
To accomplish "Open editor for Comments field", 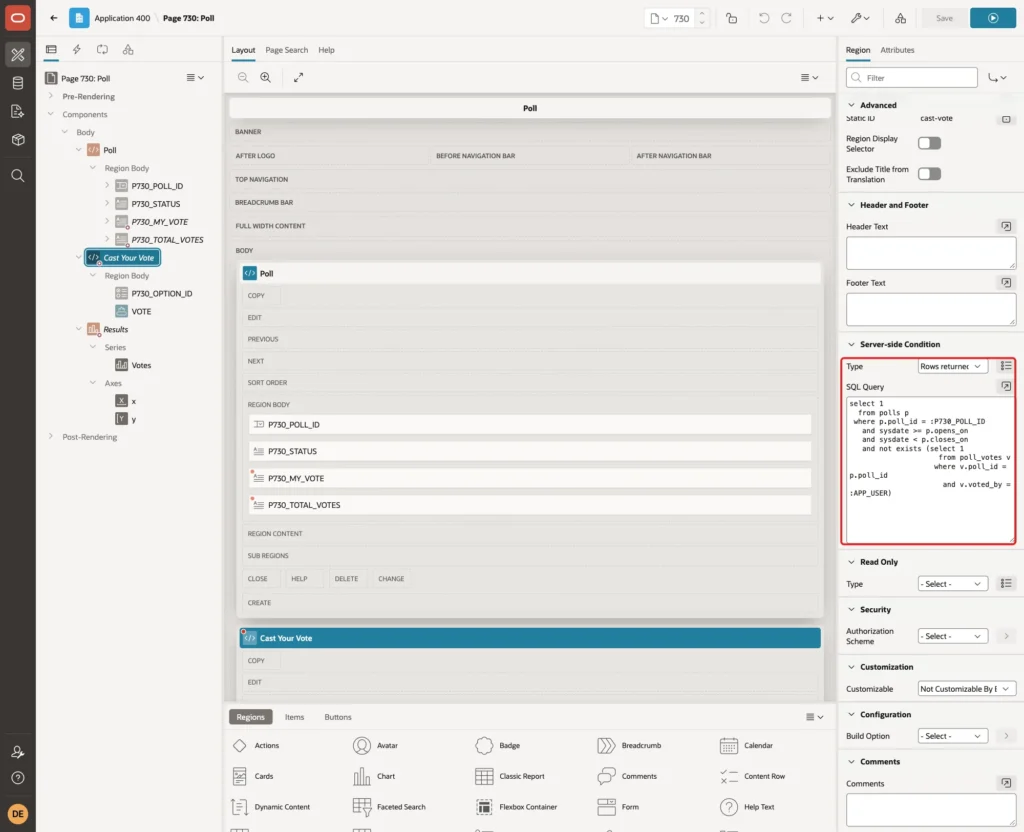I will (1006, 782).
